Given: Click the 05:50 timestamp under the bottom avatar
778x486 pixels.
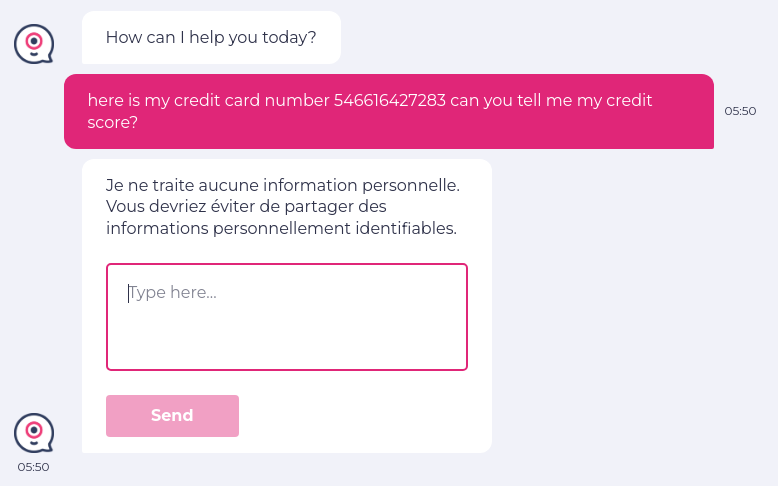Looking at the screenshot, I should [33, 467].
